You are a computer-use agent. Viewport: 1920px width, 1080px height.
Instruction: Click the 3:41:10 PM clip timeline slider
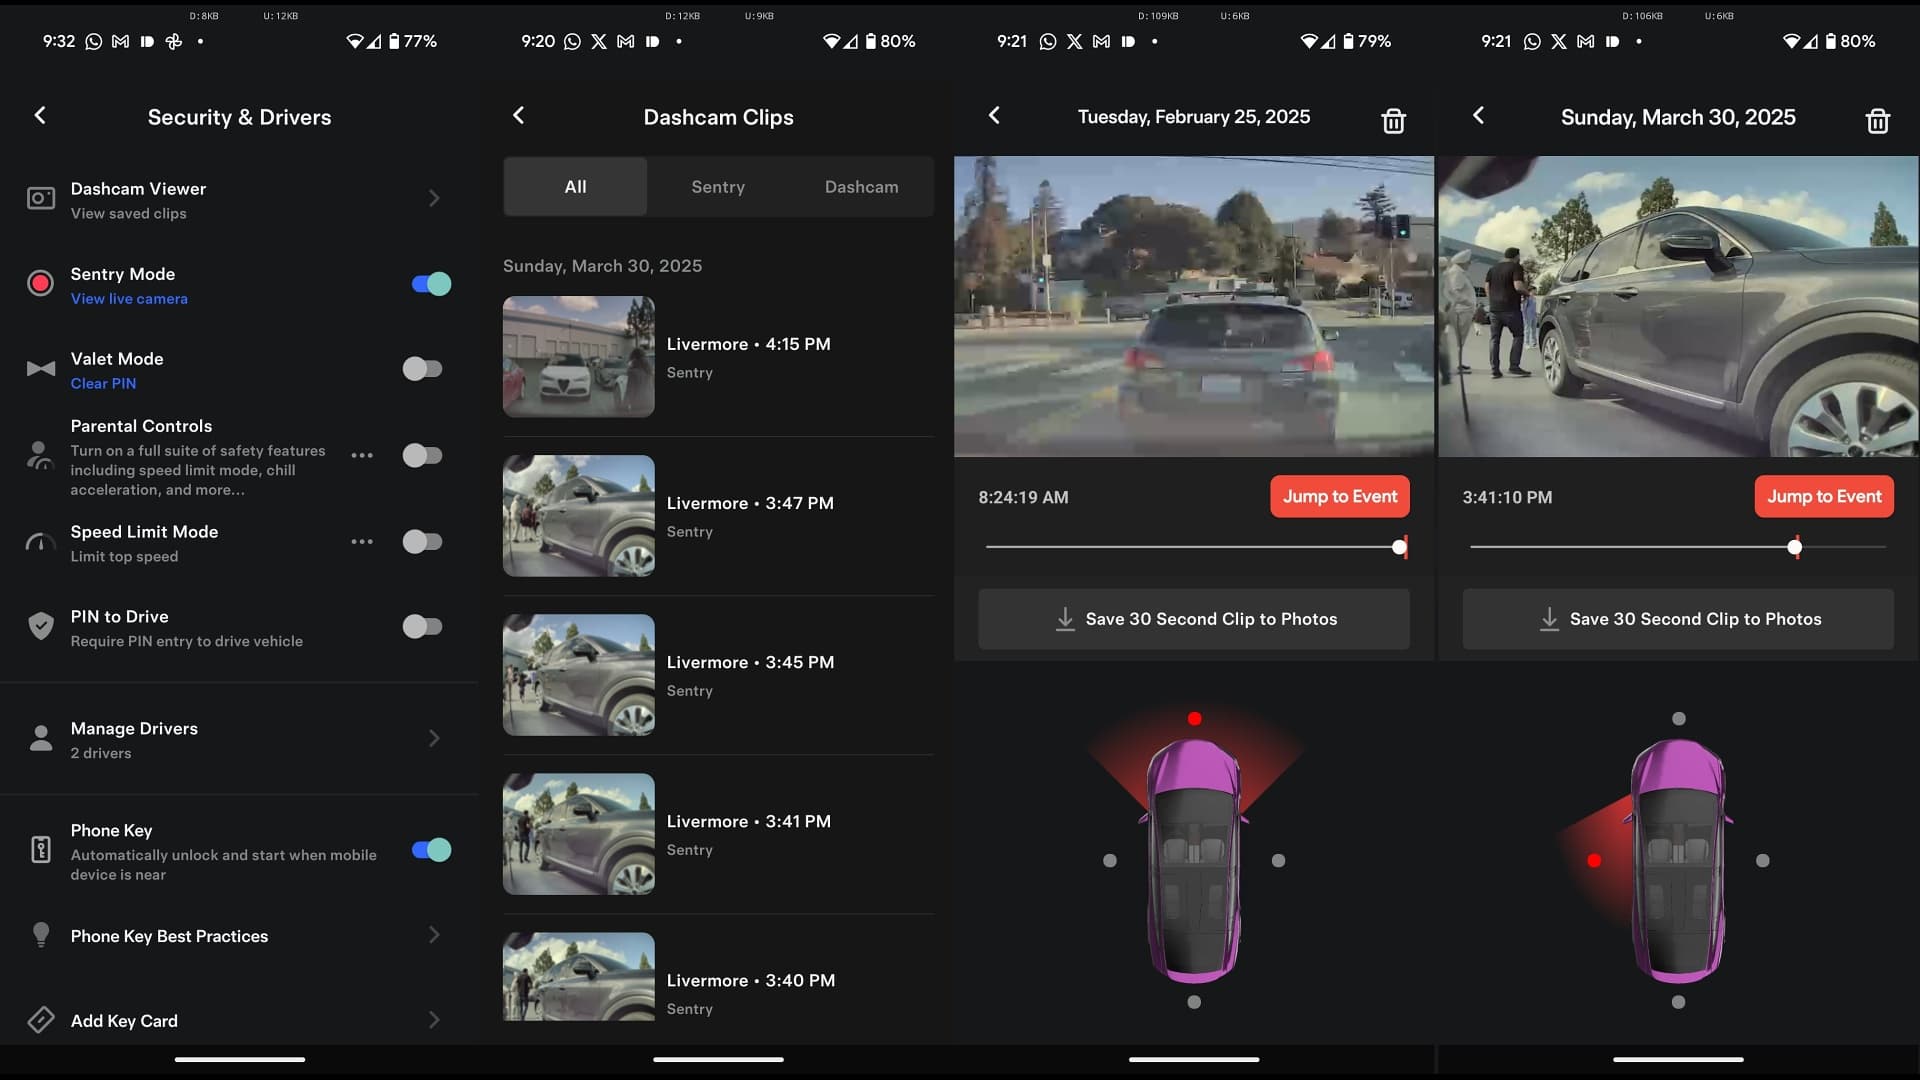(1678, 547)
